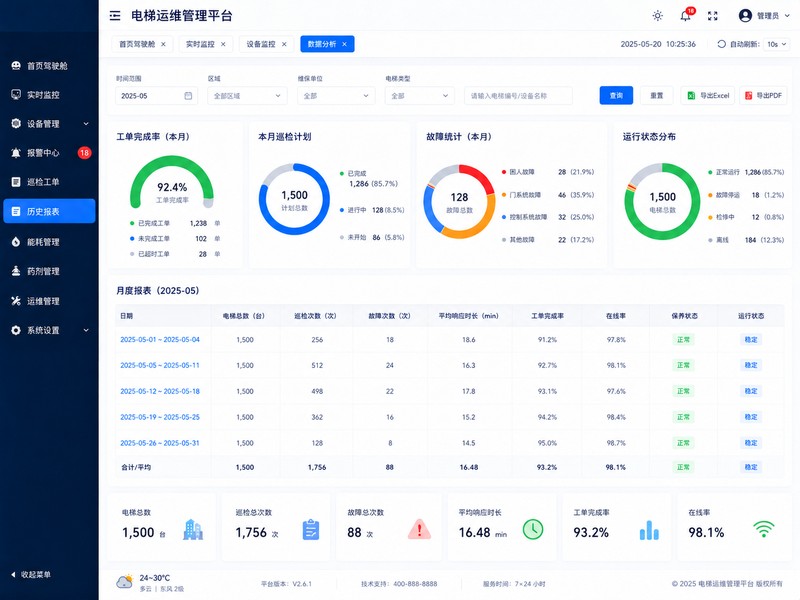Open the 维保单位 dropdown
The width and height of the screenshot is (800, 600).
click(336, 95)
